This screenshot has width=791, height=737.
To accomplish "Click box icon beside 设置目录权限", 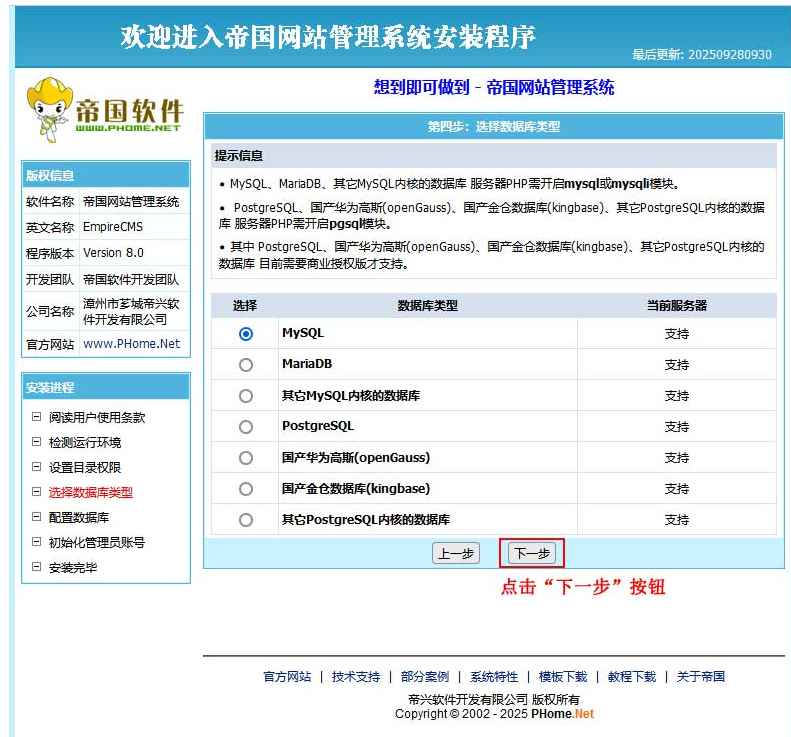I will pyautogui.click(x=36, y=467).
